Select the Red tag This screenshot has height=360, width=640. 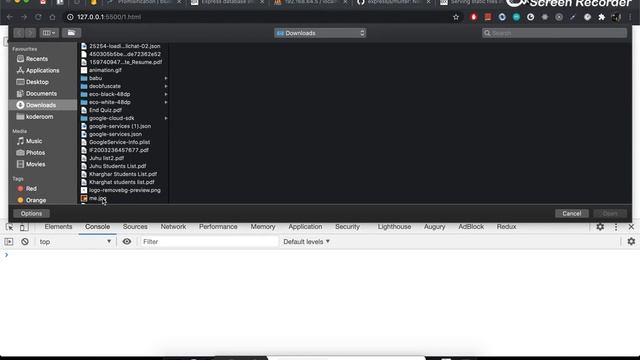click(42, 189)
